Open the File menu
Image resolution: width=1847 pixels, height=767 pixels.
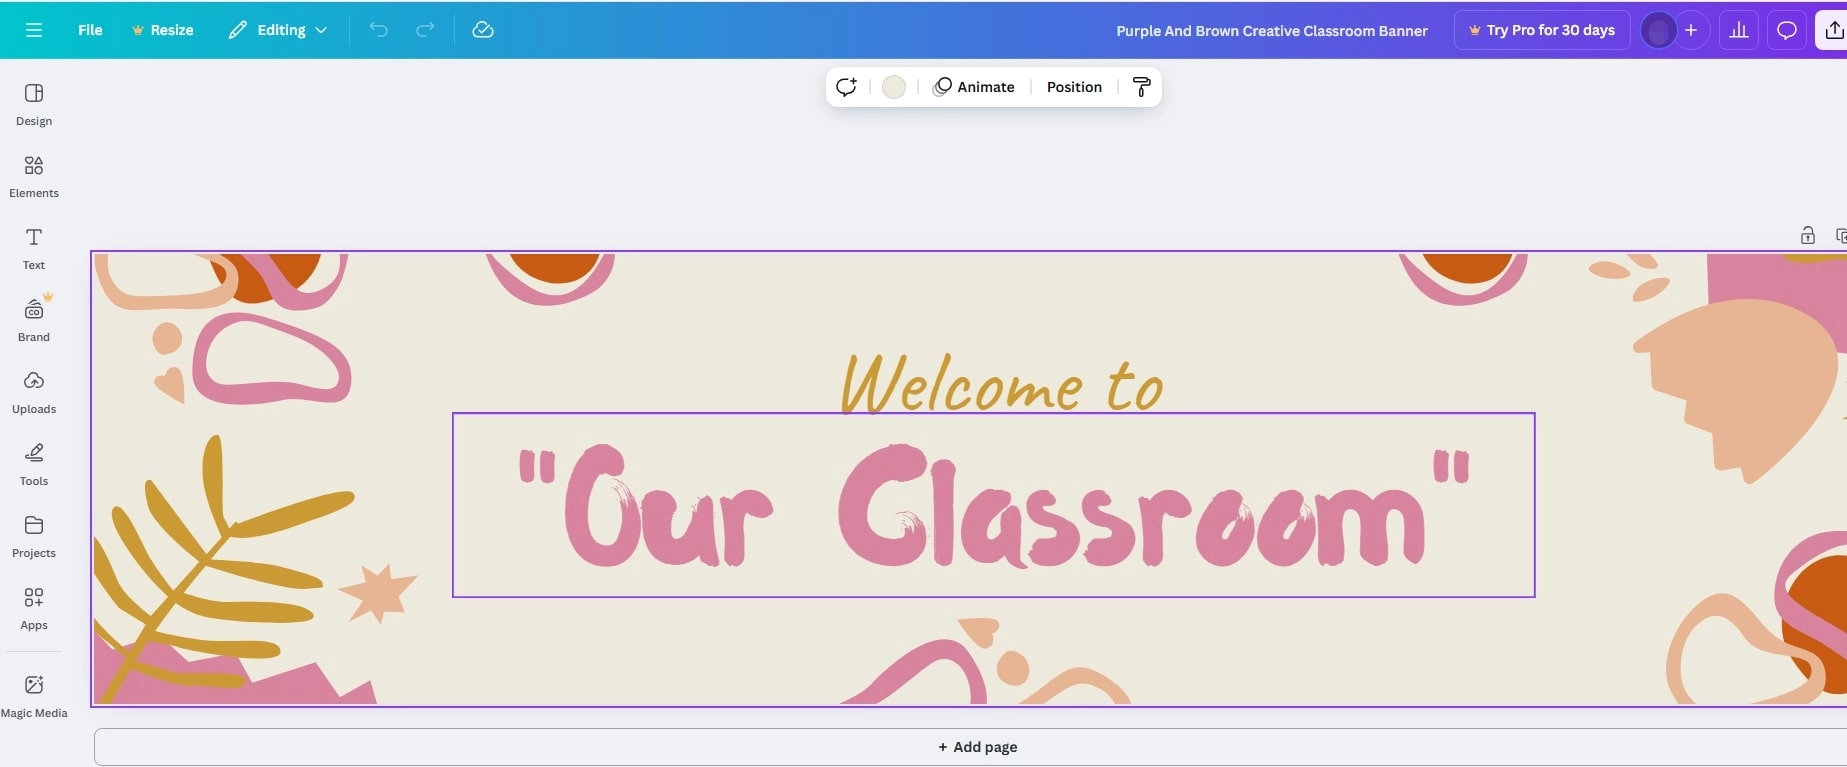(x=90, y=30)
